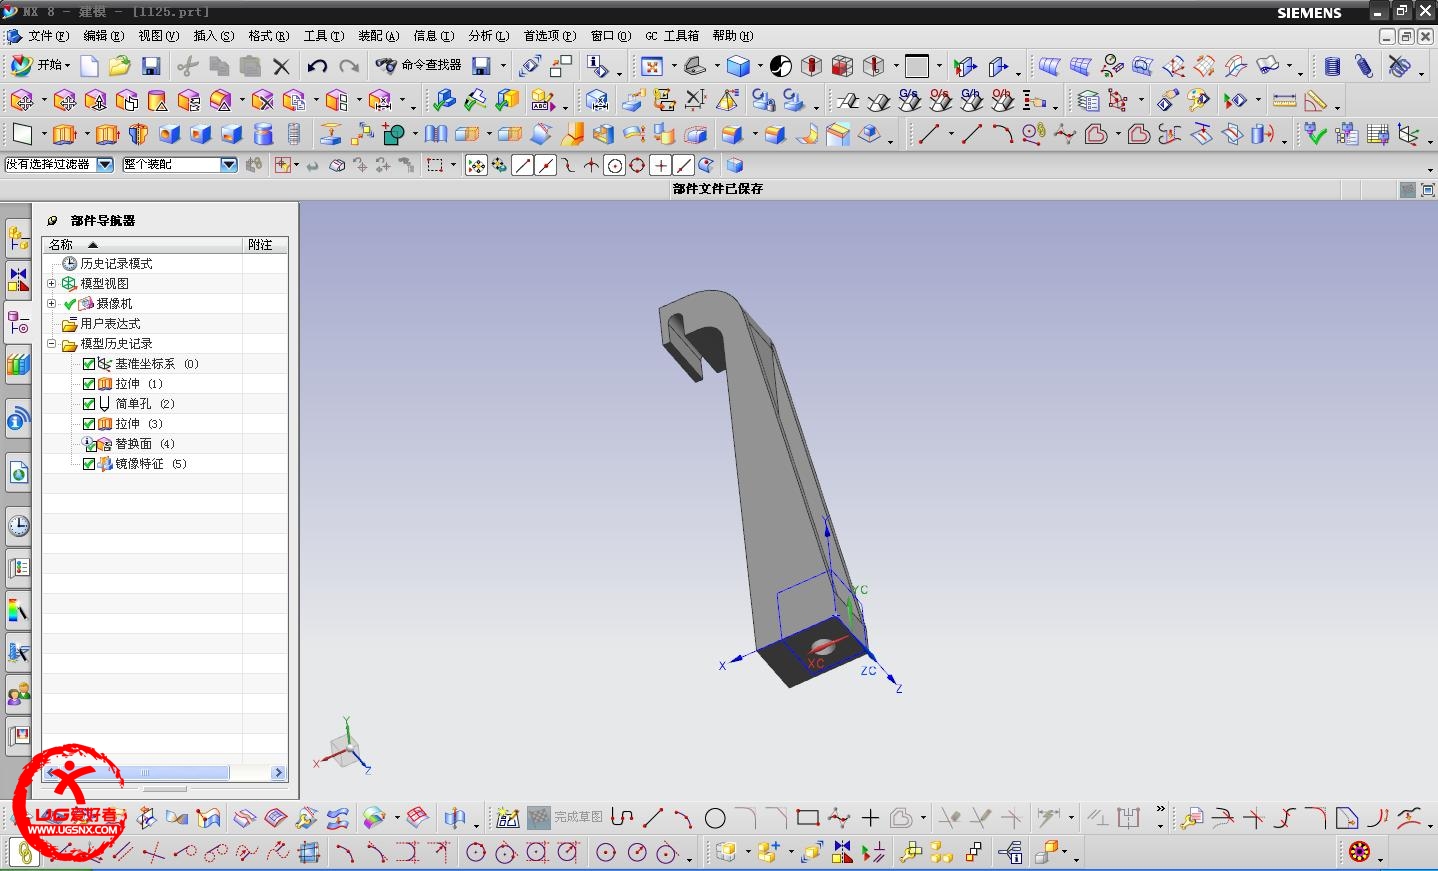Click the Datum Plane icon

coord(22,134)
